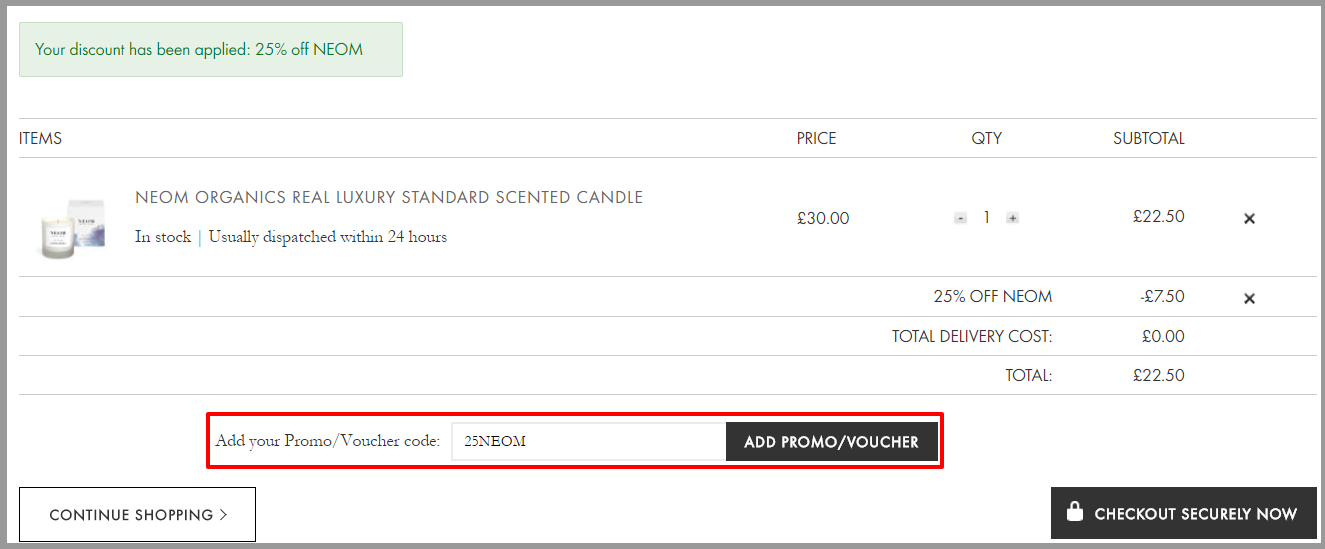Click CHECKOUT SECURELY NOW button
Image resolution: width=1325 pixels, height=549 pixels.
pos(1184,513)
